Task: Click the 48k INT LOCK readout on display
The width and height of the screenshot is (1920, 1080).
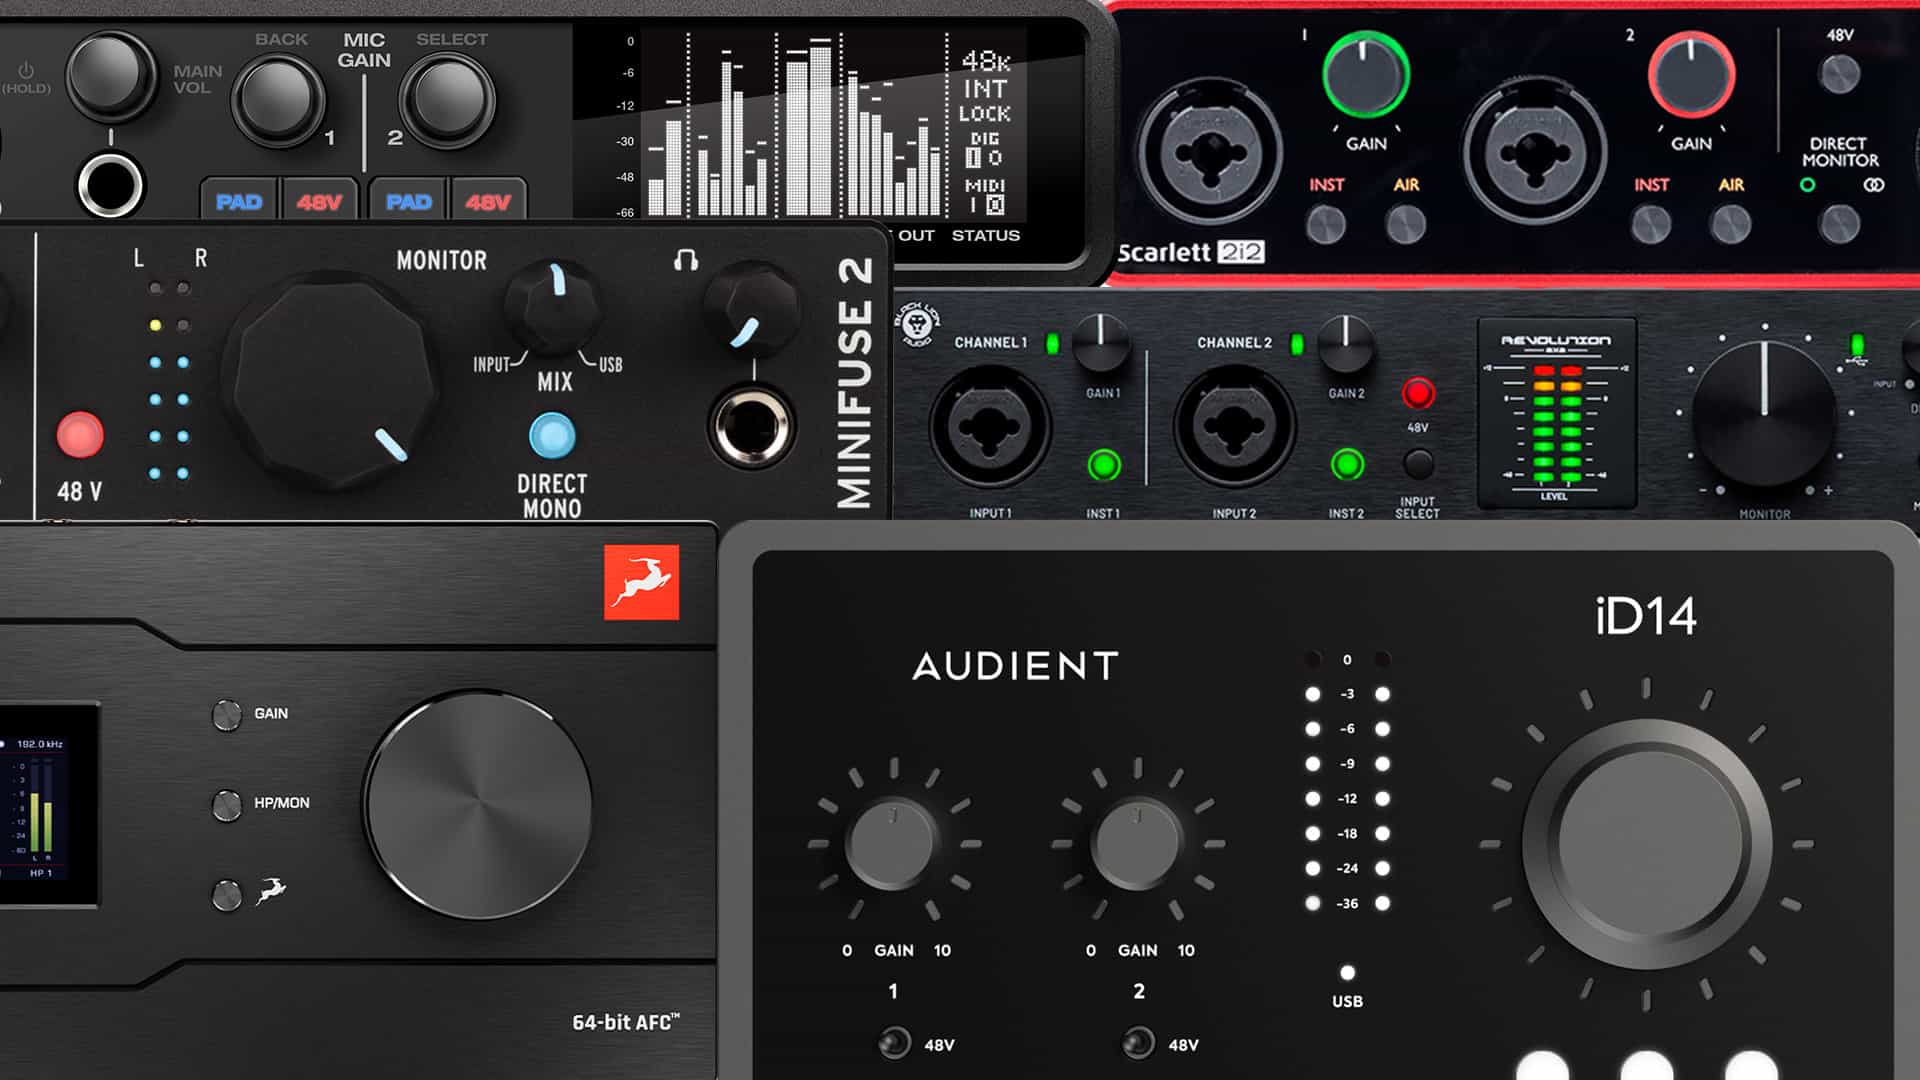Action: tap(986, 87)
